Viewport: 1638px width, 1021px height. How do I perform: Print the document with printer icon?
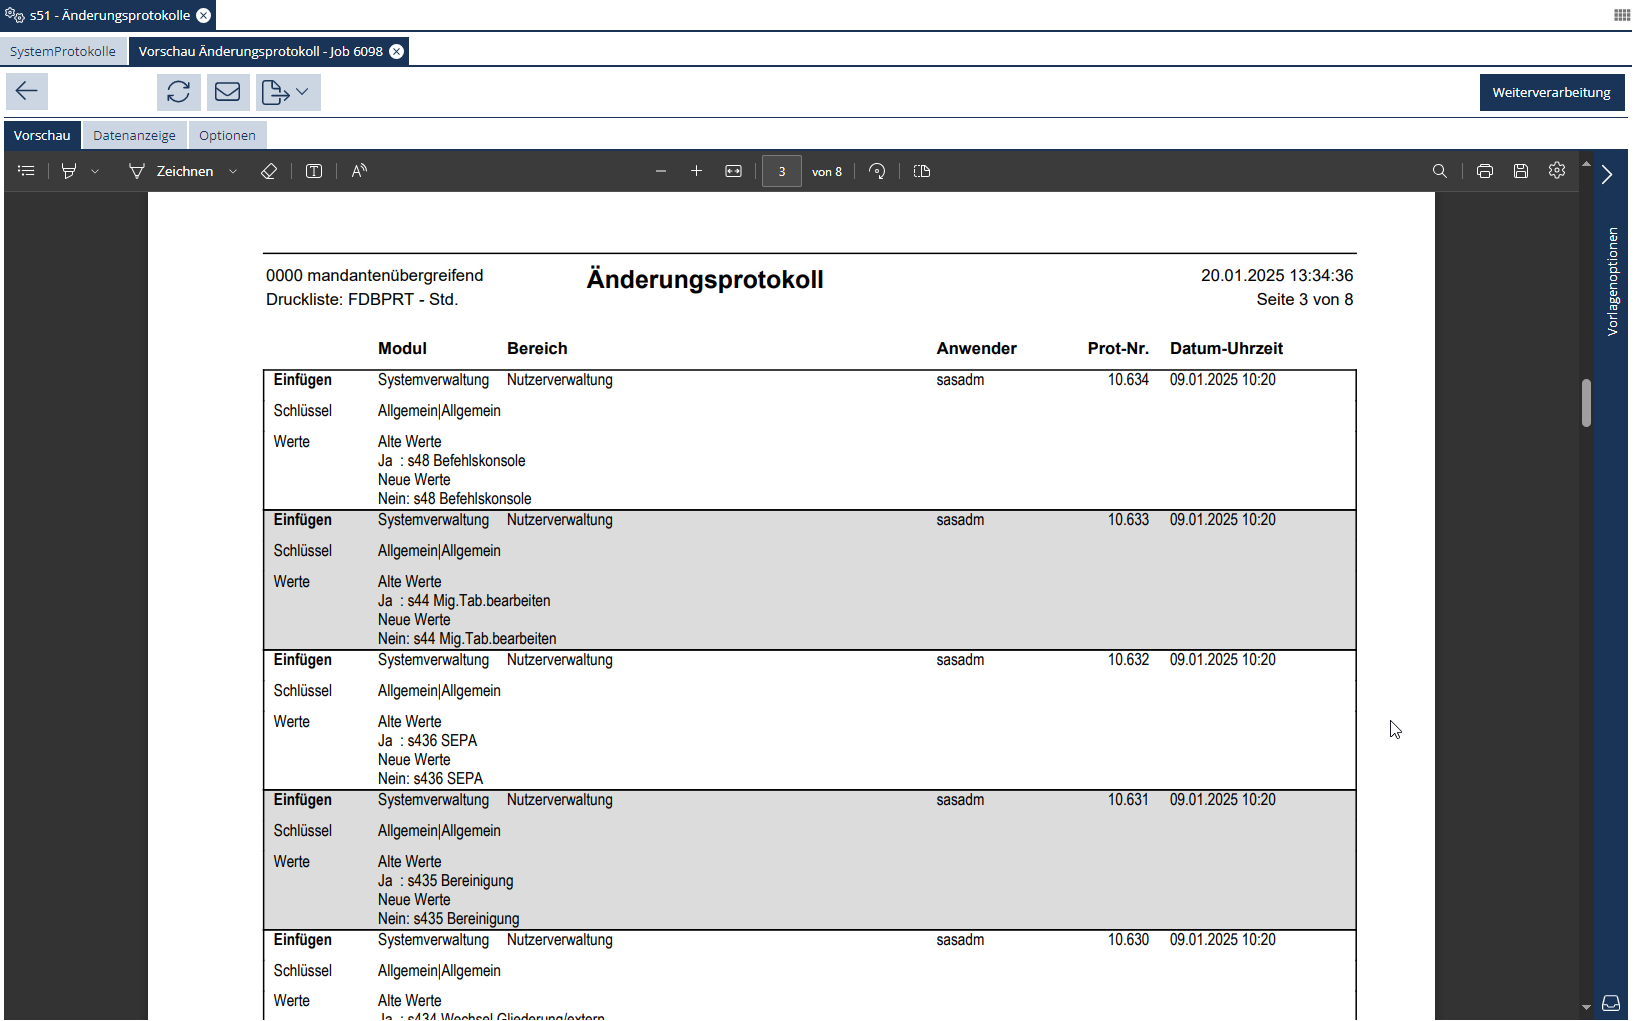pyautogui.click(x=1485, y=171)
